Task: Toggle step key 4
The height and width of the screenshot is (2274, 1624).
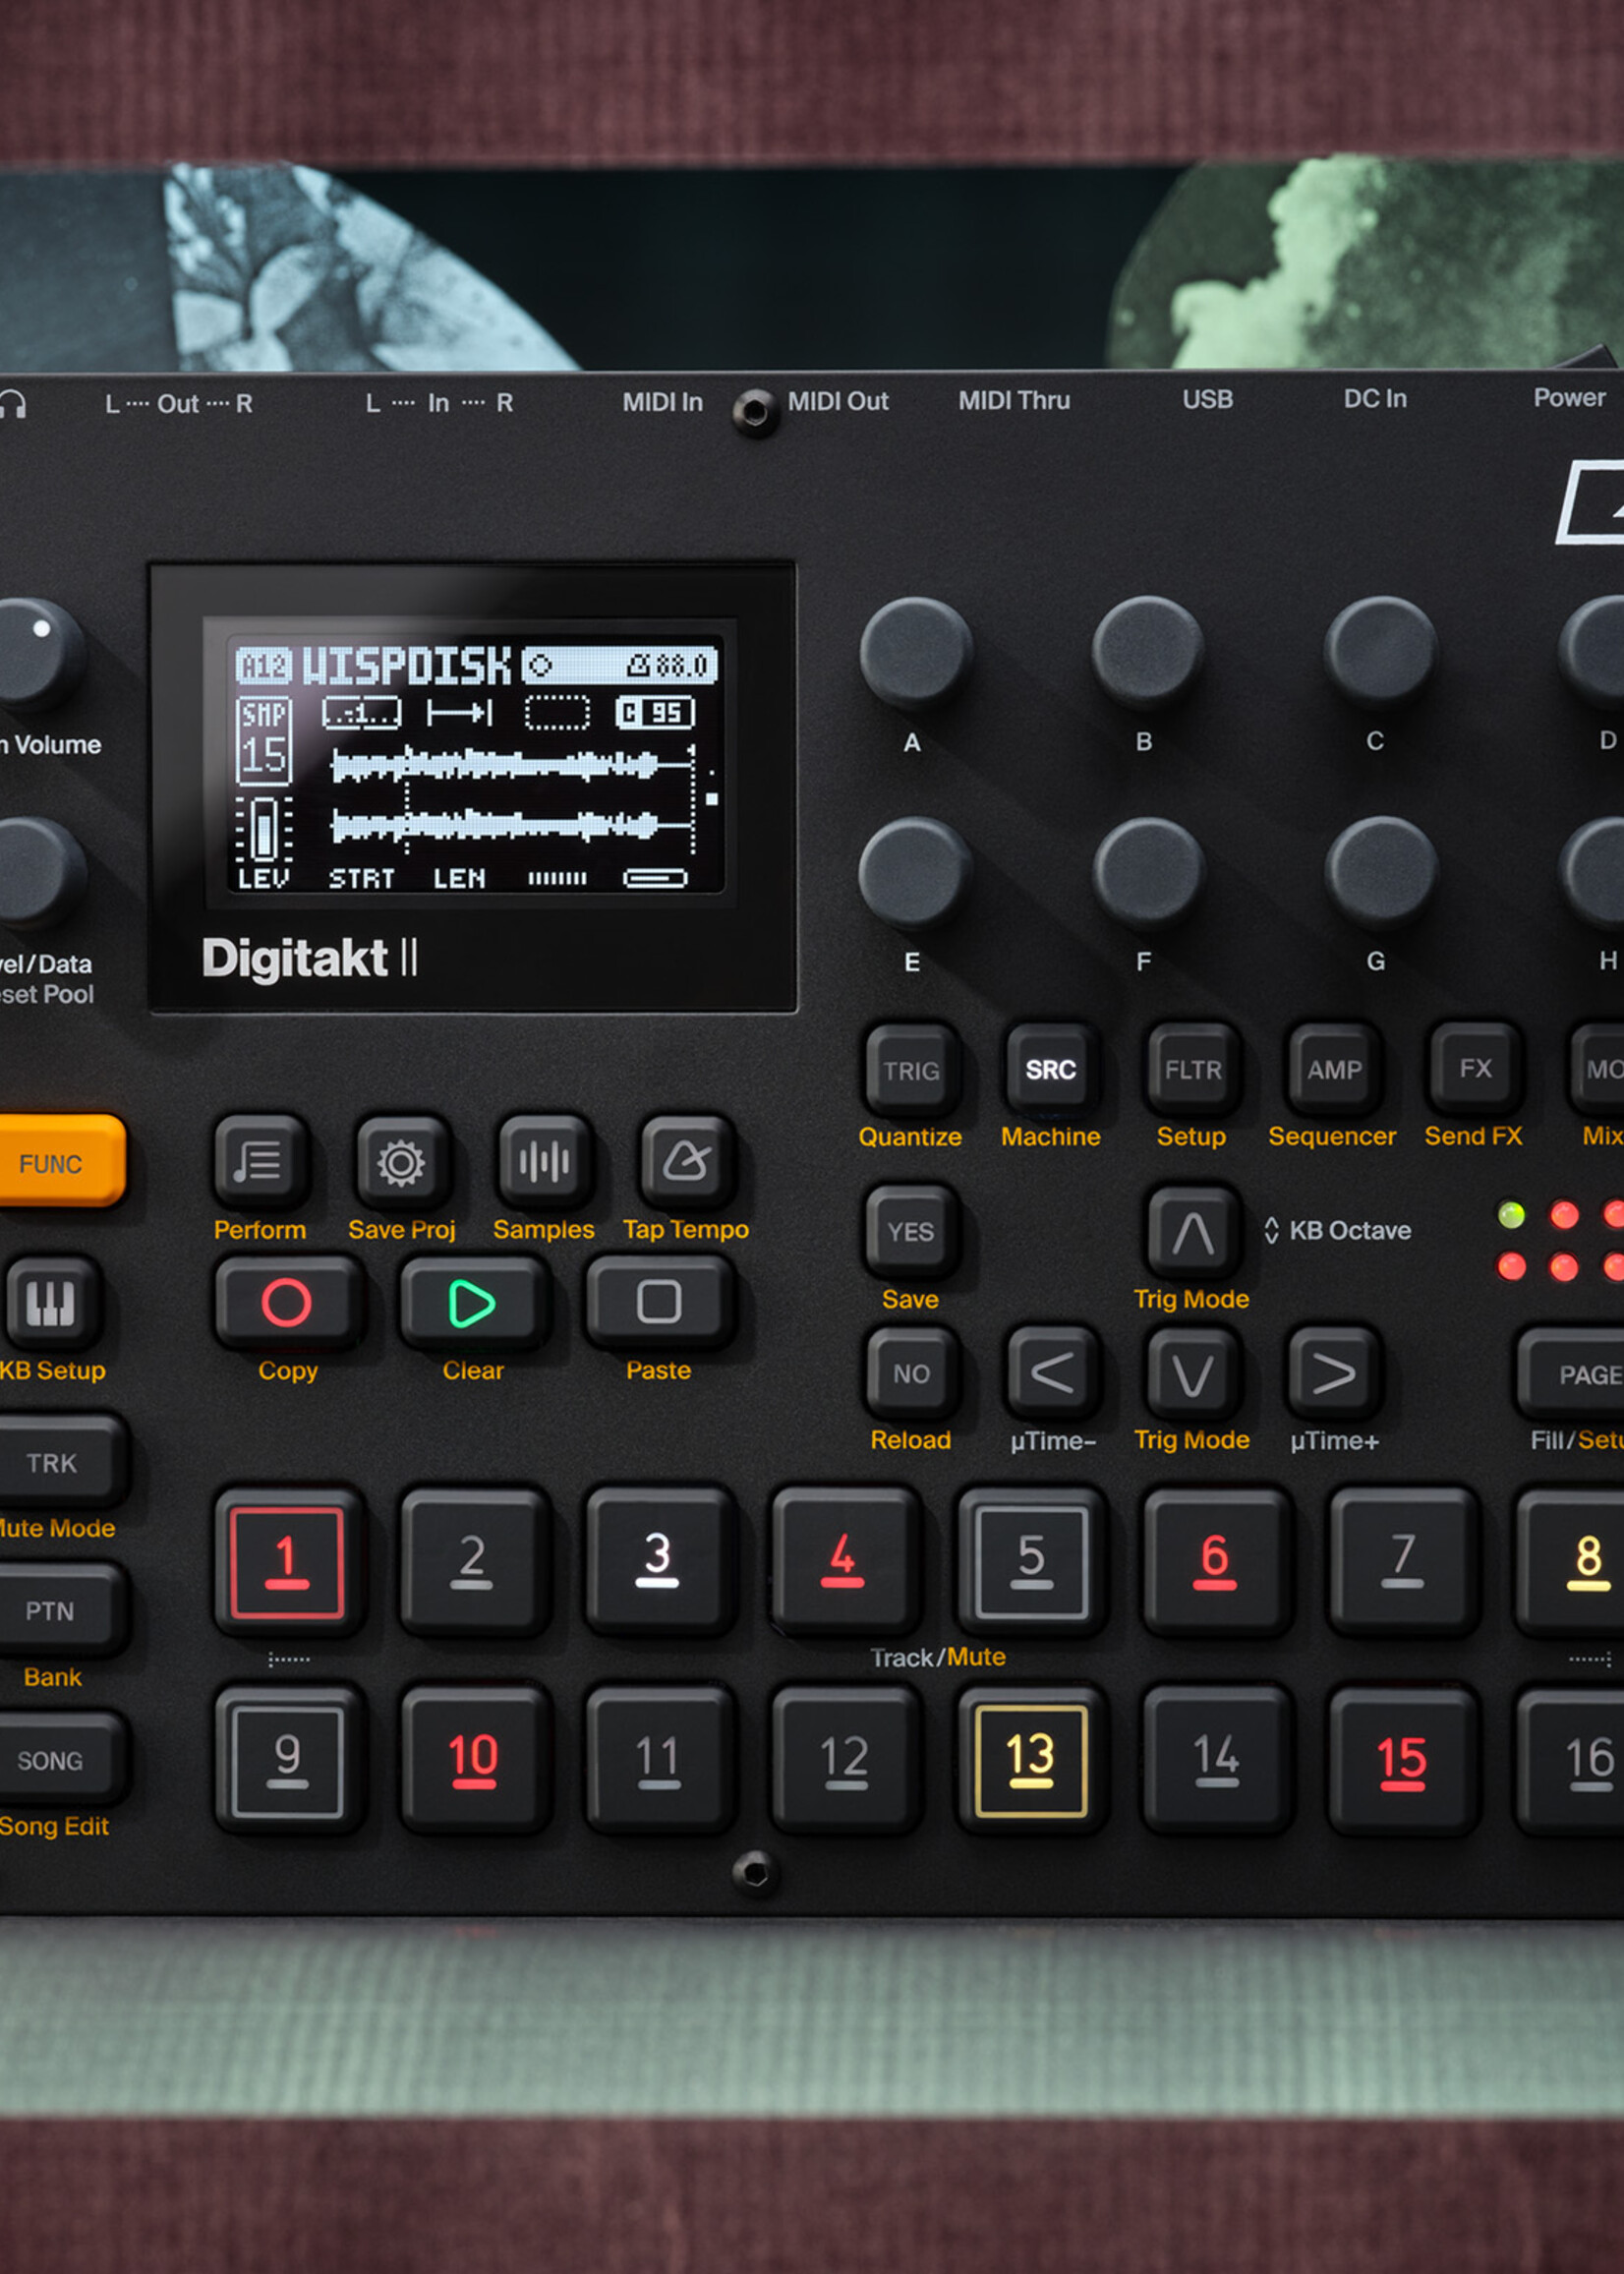Action: (x=844, y=1561)
